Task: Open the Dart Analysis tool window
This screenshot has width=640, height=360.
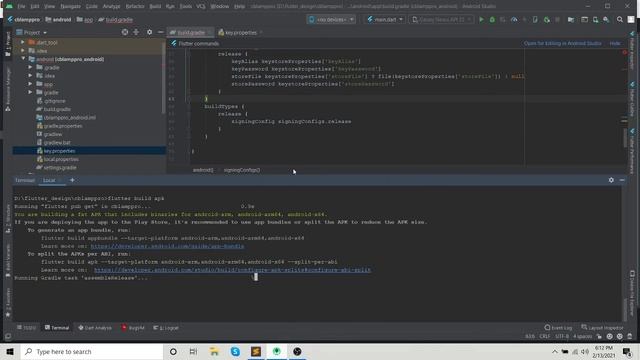Action: [95, 328]
